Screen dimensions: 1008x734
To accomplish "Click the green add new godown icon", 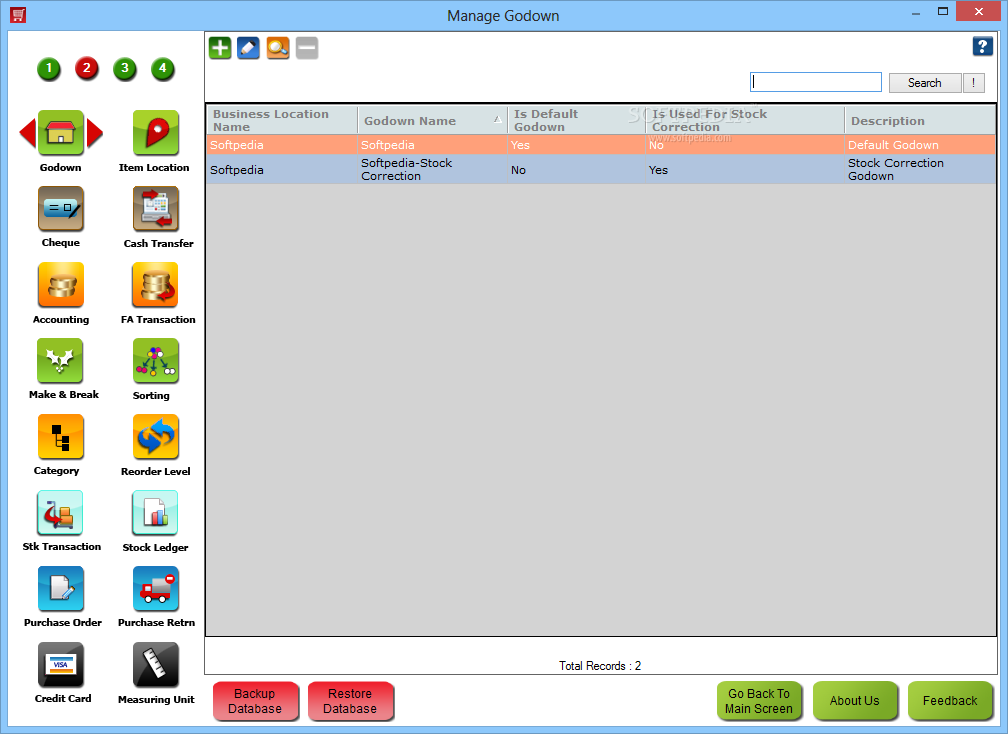I will tap(220, 48).
